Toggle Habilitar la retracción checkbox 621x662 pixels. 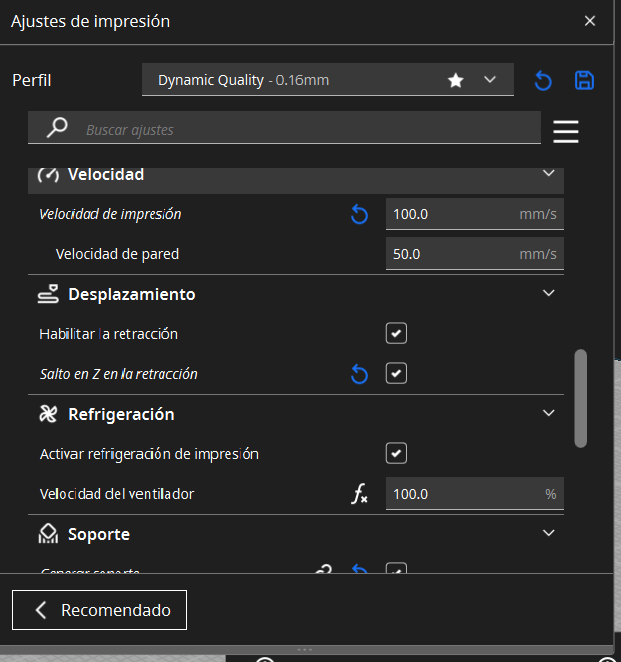pyautogui.click(x=396, y=334)
